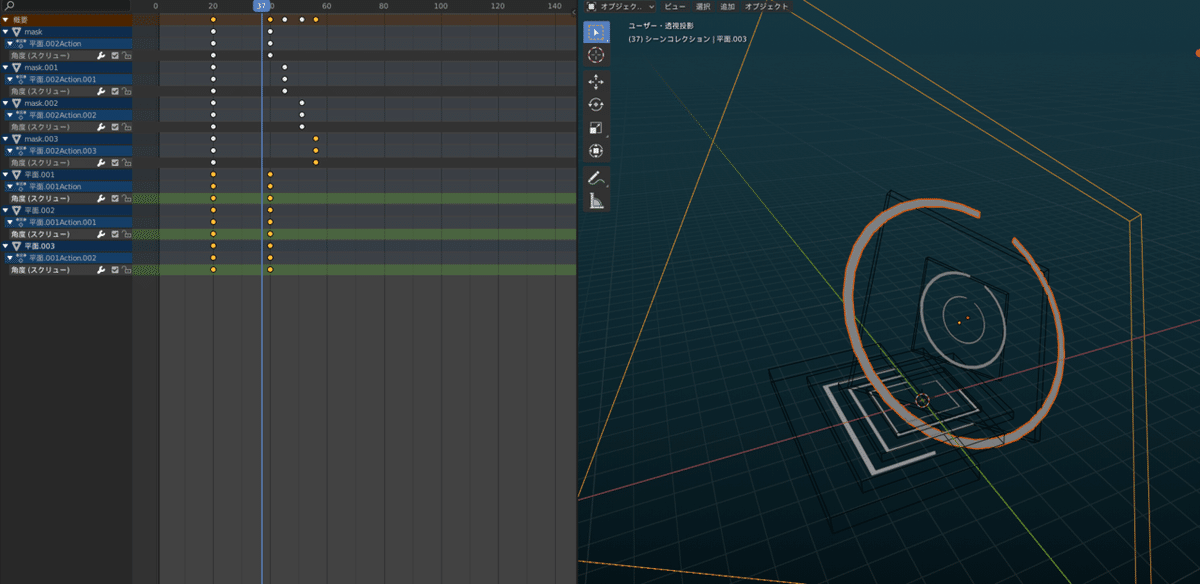Click wrench icon in mask.003's 角度 (スクリュー) row
The image size is (1200, 584).
[101, 162]
